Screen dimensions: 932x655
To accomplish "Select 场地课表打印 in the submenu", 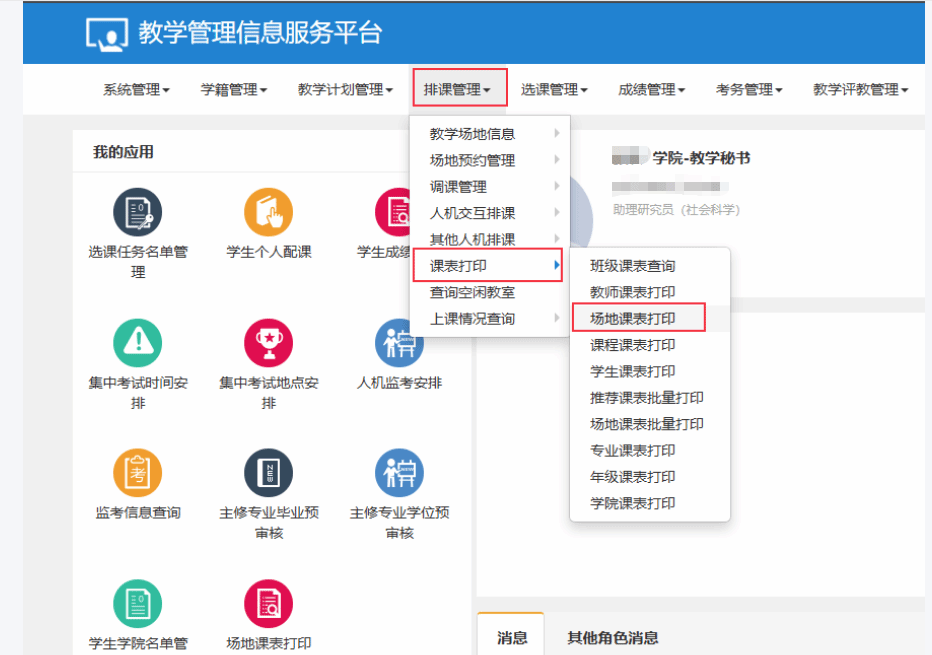I will tap(632, 319).
